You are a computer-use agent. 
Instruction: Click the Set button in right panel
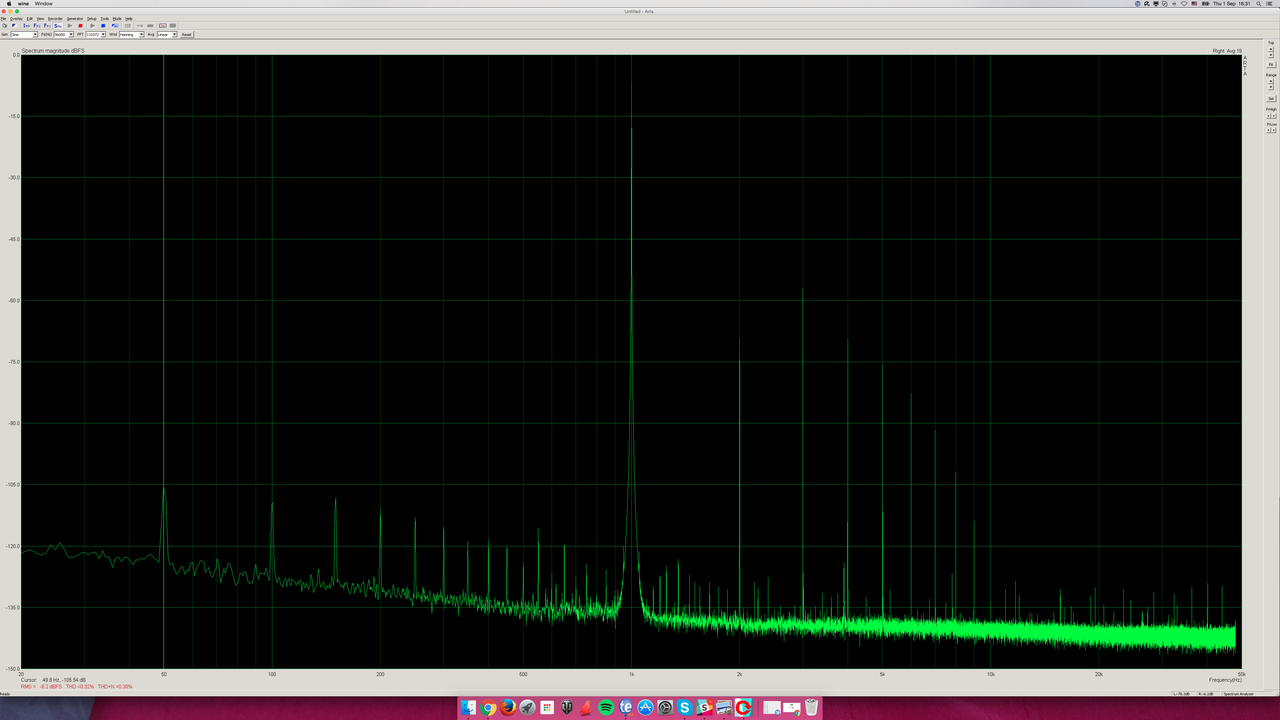tap(1271, 98)
